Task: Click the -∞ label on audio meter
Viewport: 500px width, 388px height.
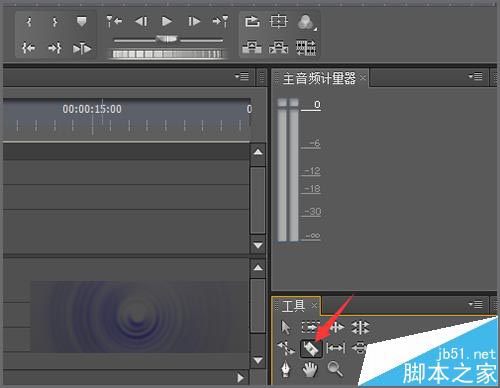Action: (x=313, y=236)
